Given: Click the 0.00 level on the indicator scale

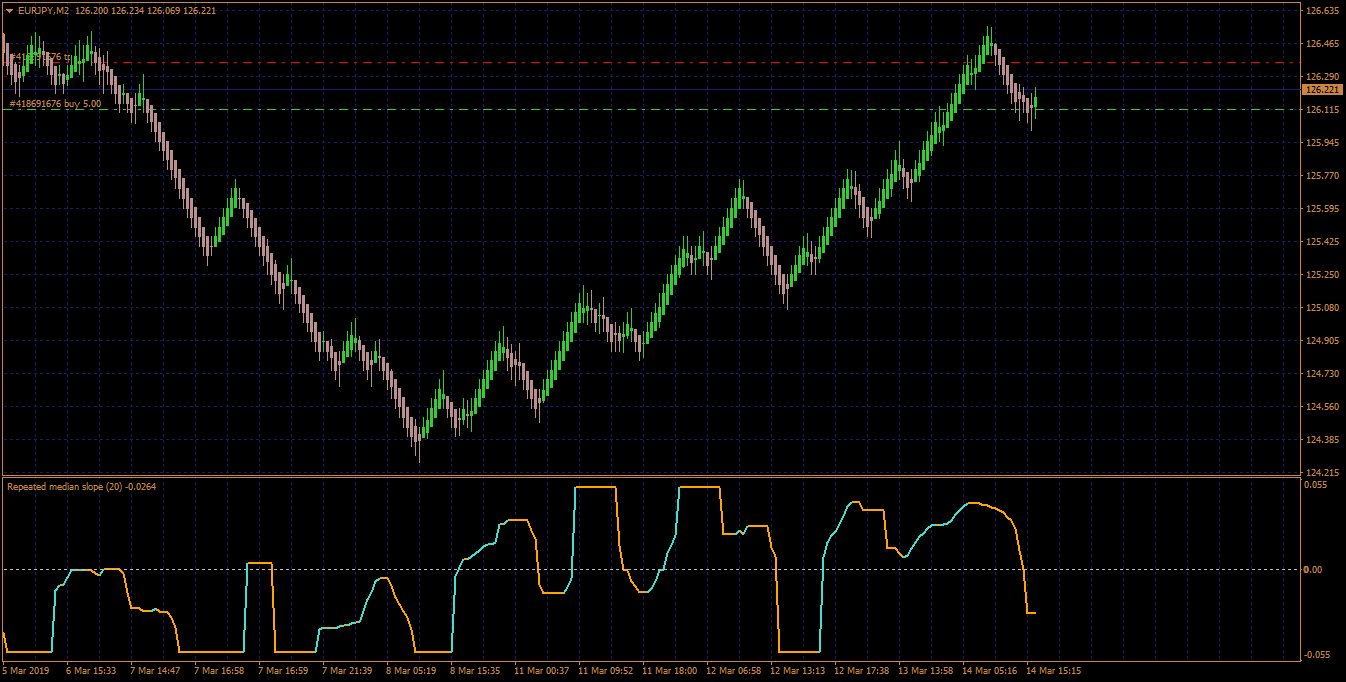Looking at the screenshot, I should point(1314,570).
